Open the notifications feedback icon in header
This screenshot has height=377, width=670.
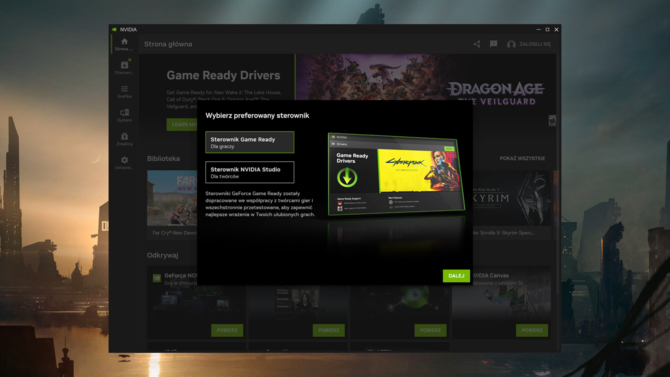pyautogui.click(x=494, y=44)
